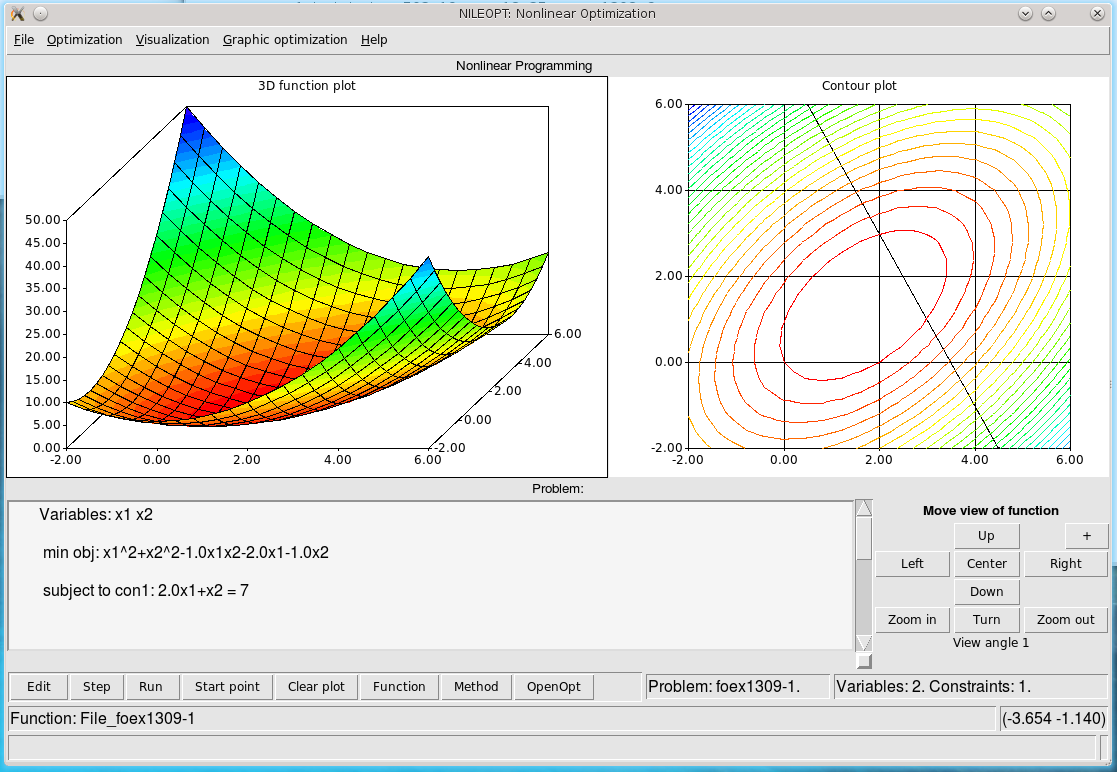
Task: Click the '3D function plot' title
Action: (307, 85)
